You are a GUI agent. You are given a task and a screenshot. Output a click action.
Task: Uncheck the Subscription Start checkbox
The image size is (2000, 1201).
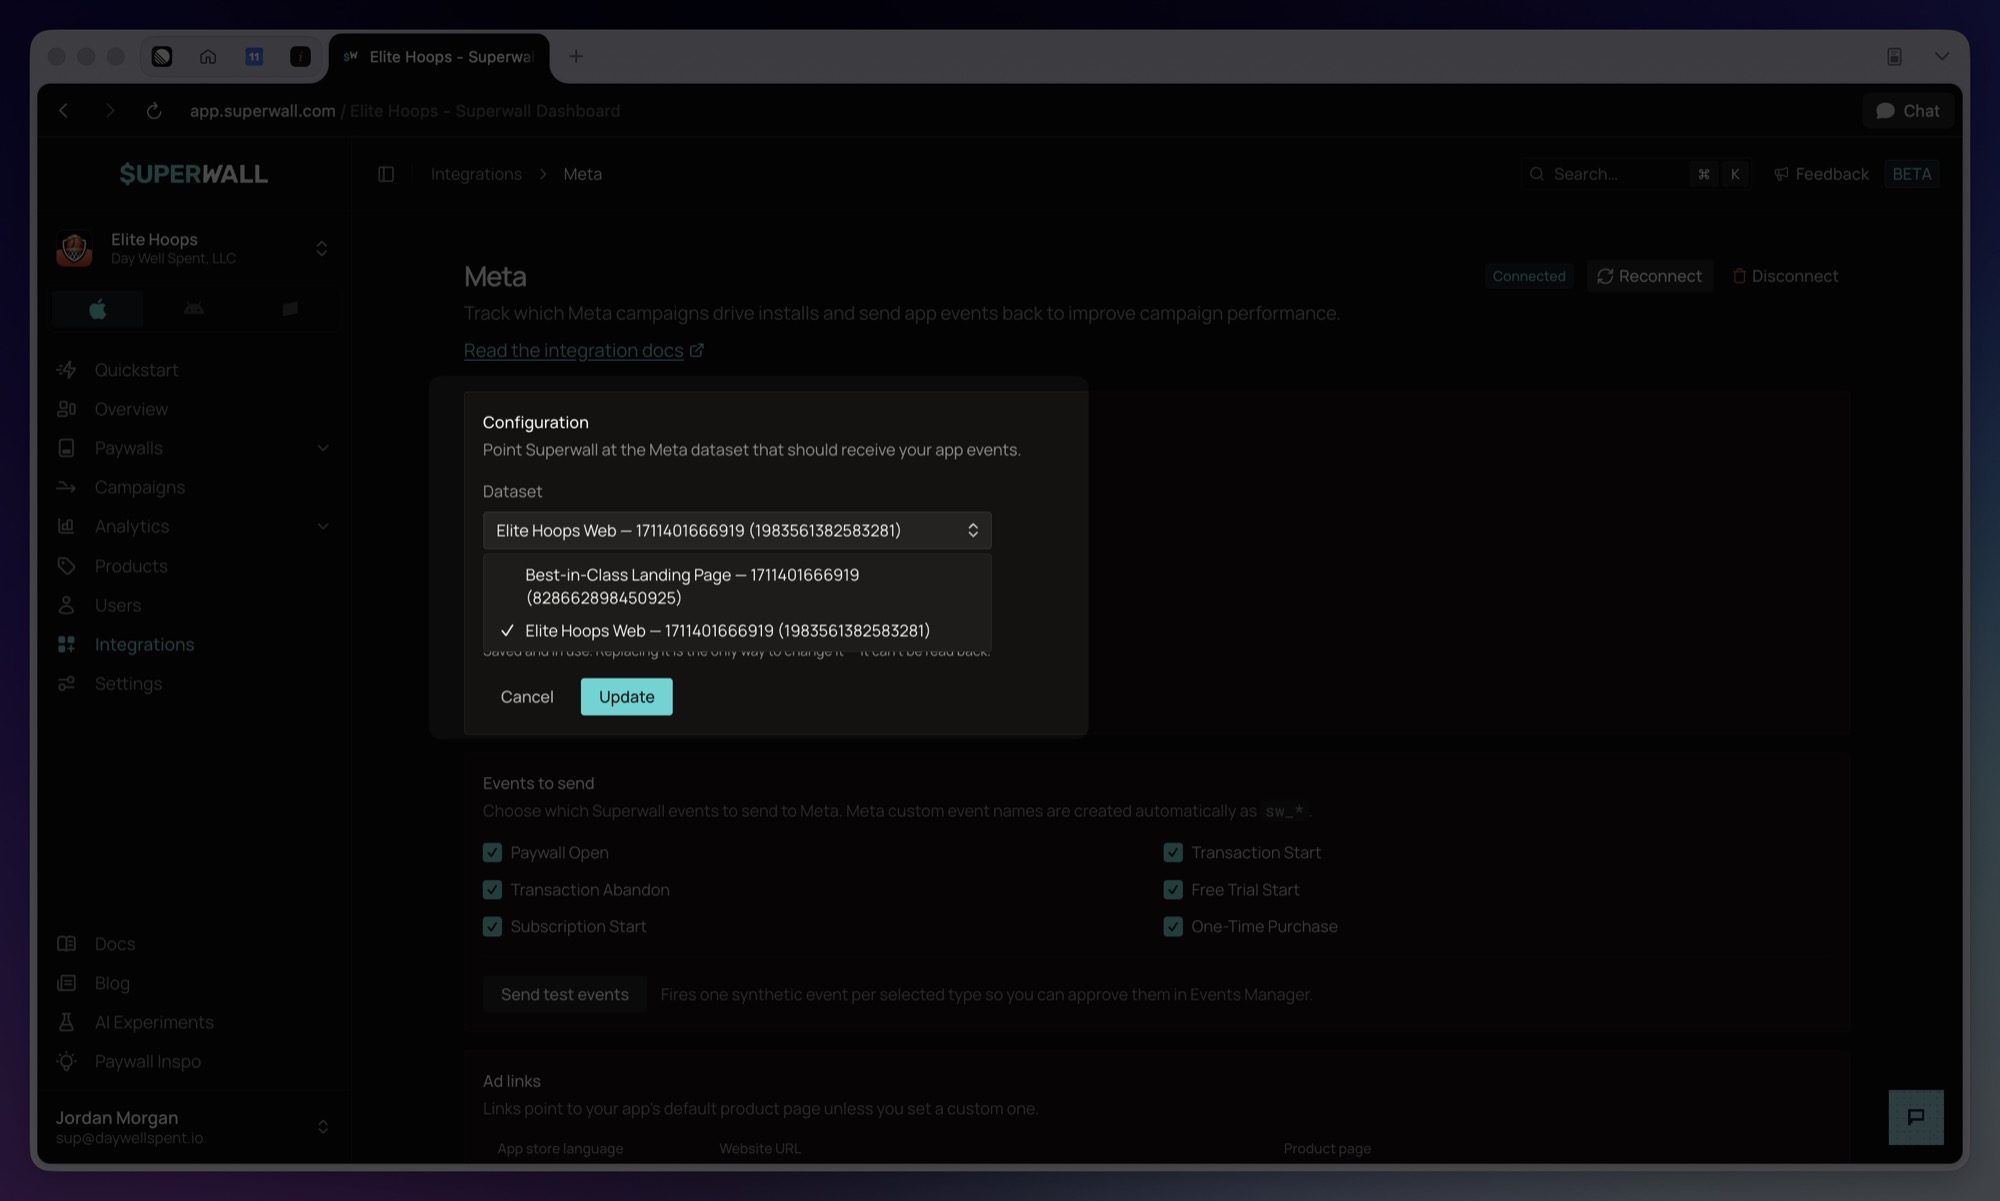click(492, 927)
